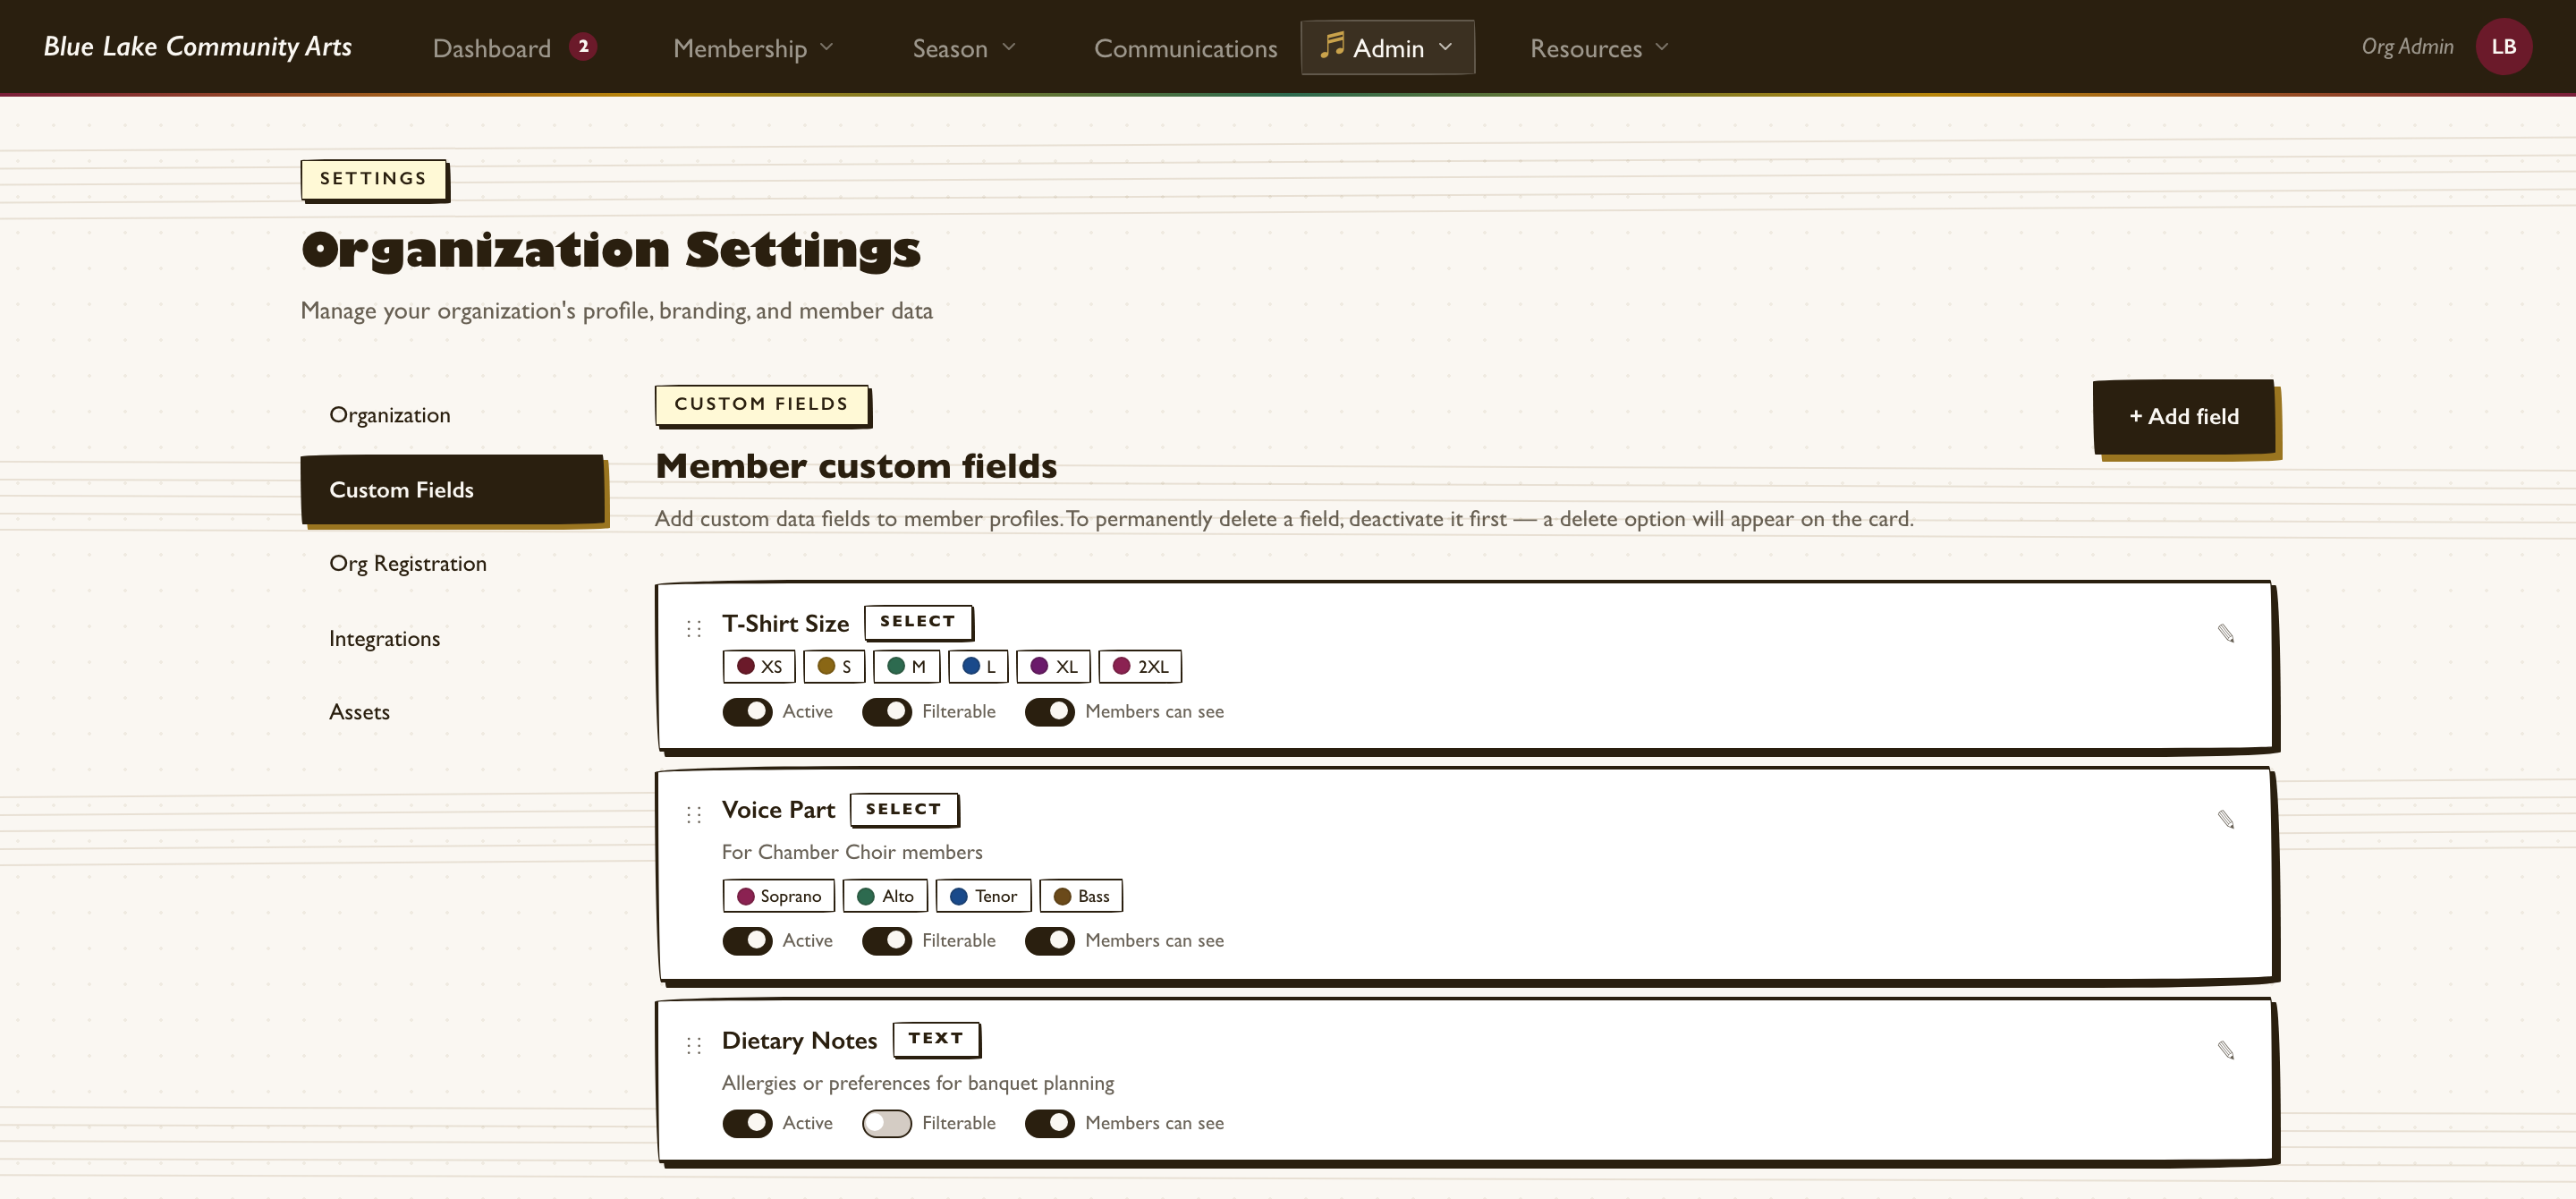Click the TEXT type badge on Dietary Notes

click(x=936, y=1039)
